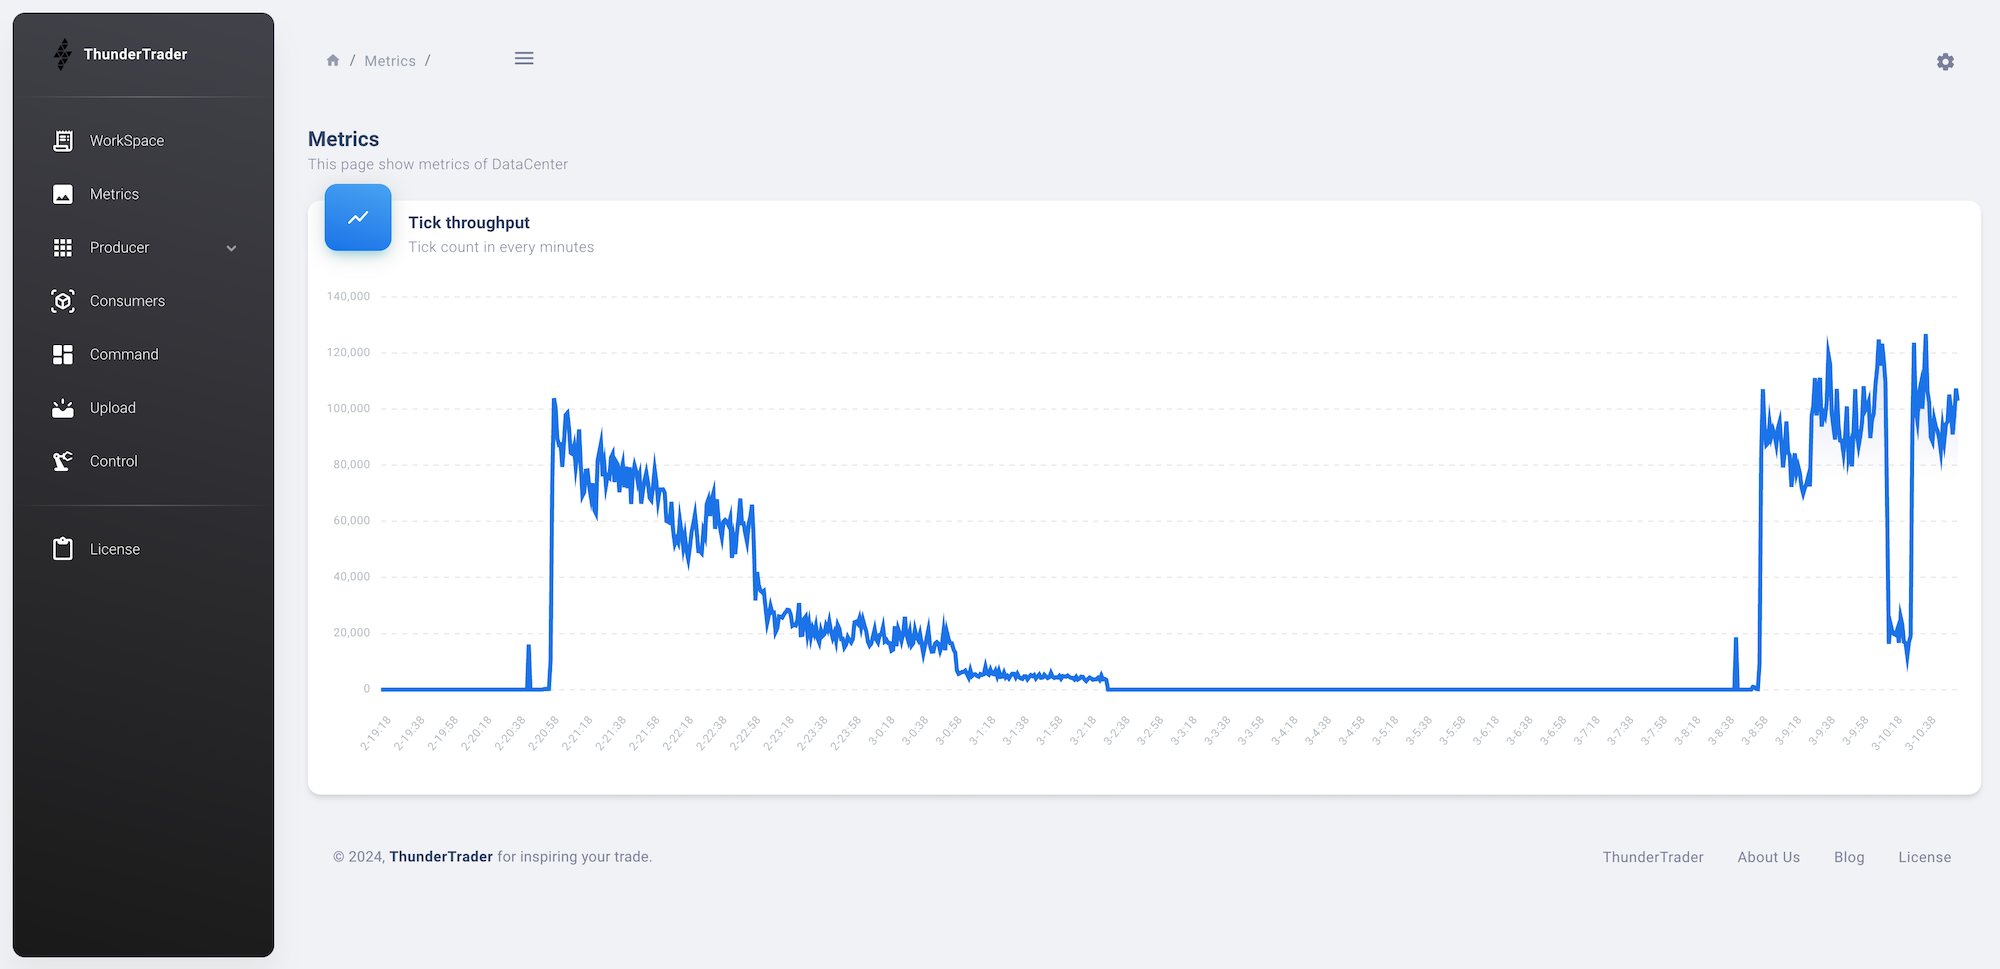Image resolution: width=2000 pixels, height=969 pixels.
Task: Click the WorkSpace sidebar icon
Action: point(63,141)
